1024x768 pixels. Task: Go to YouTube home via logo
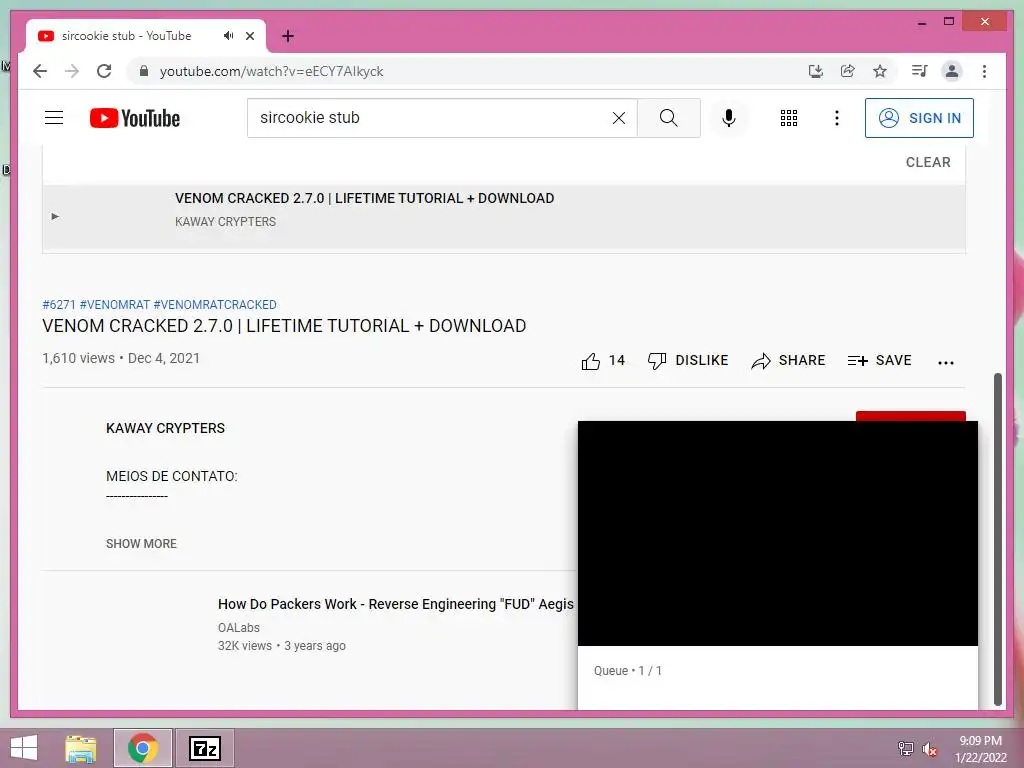coord(135,118)
